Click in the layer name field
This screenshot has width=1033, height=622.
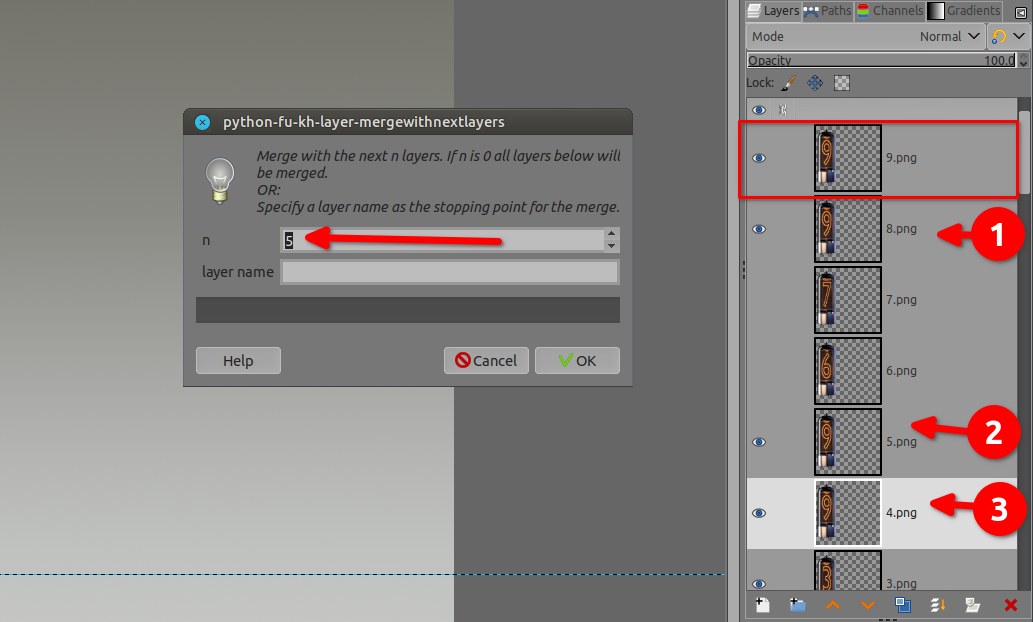(x=450, y=272)
